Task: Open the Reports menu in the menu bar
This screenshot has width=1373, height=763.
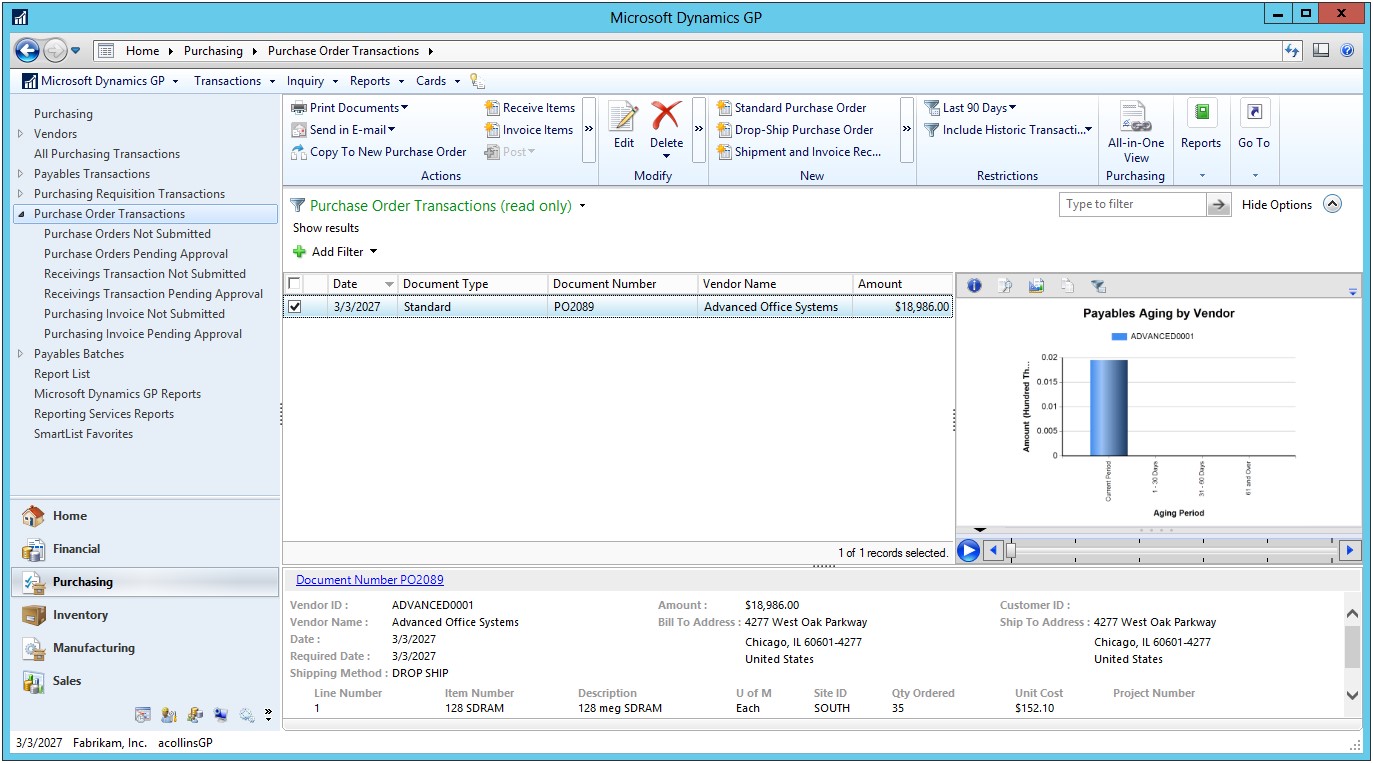Action: pyautogui.click(x=376, y=81)
